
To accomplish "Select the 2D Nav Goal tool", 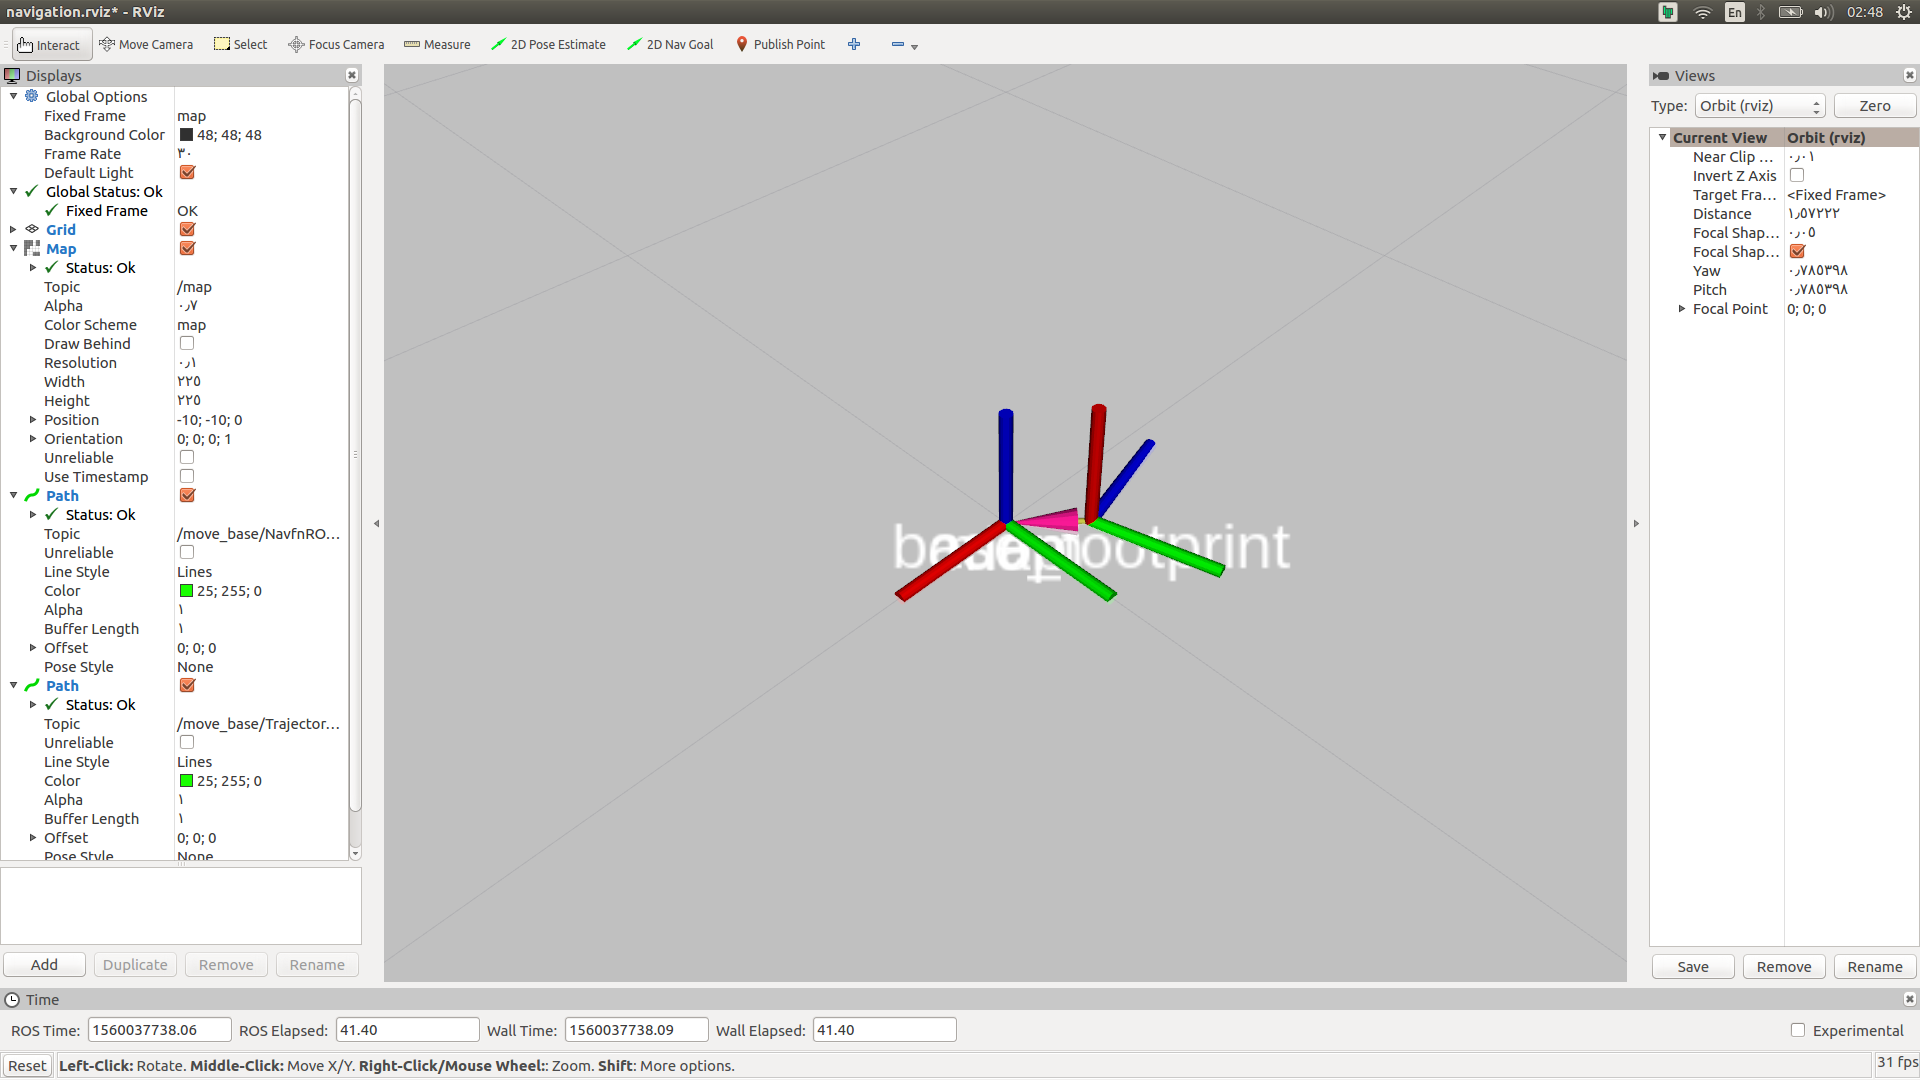I will coord(674,44).
